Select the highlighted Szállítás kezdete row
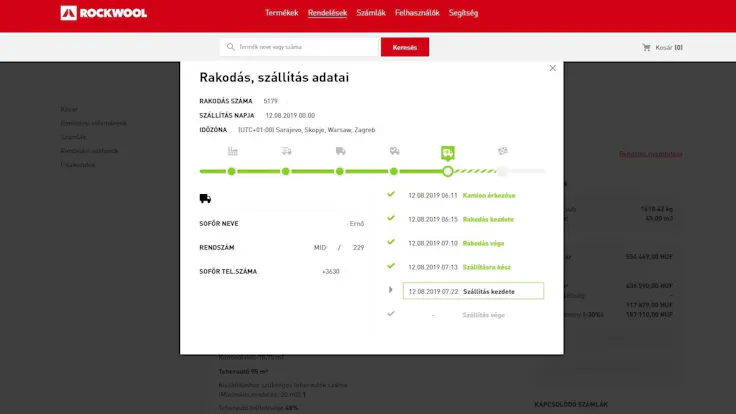 473,291
